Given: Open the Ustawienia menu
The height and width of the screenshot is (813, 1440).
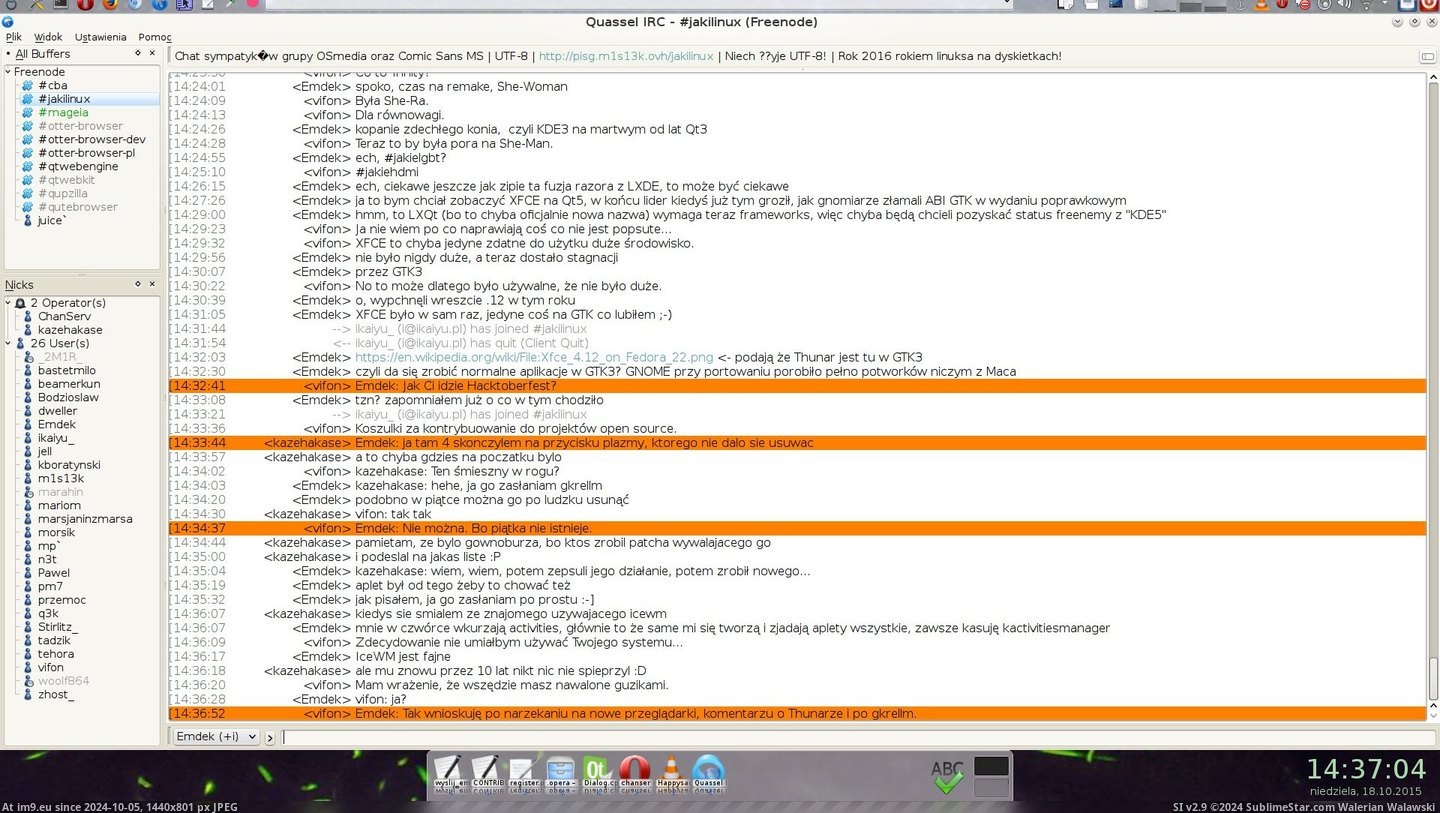Looking at the screenshot, I should pos(100,37).
